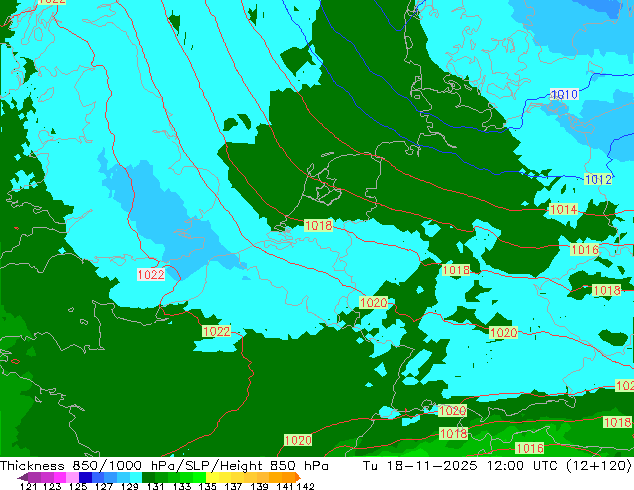
Task: Click the legend value 129
Action: point(130,486)
